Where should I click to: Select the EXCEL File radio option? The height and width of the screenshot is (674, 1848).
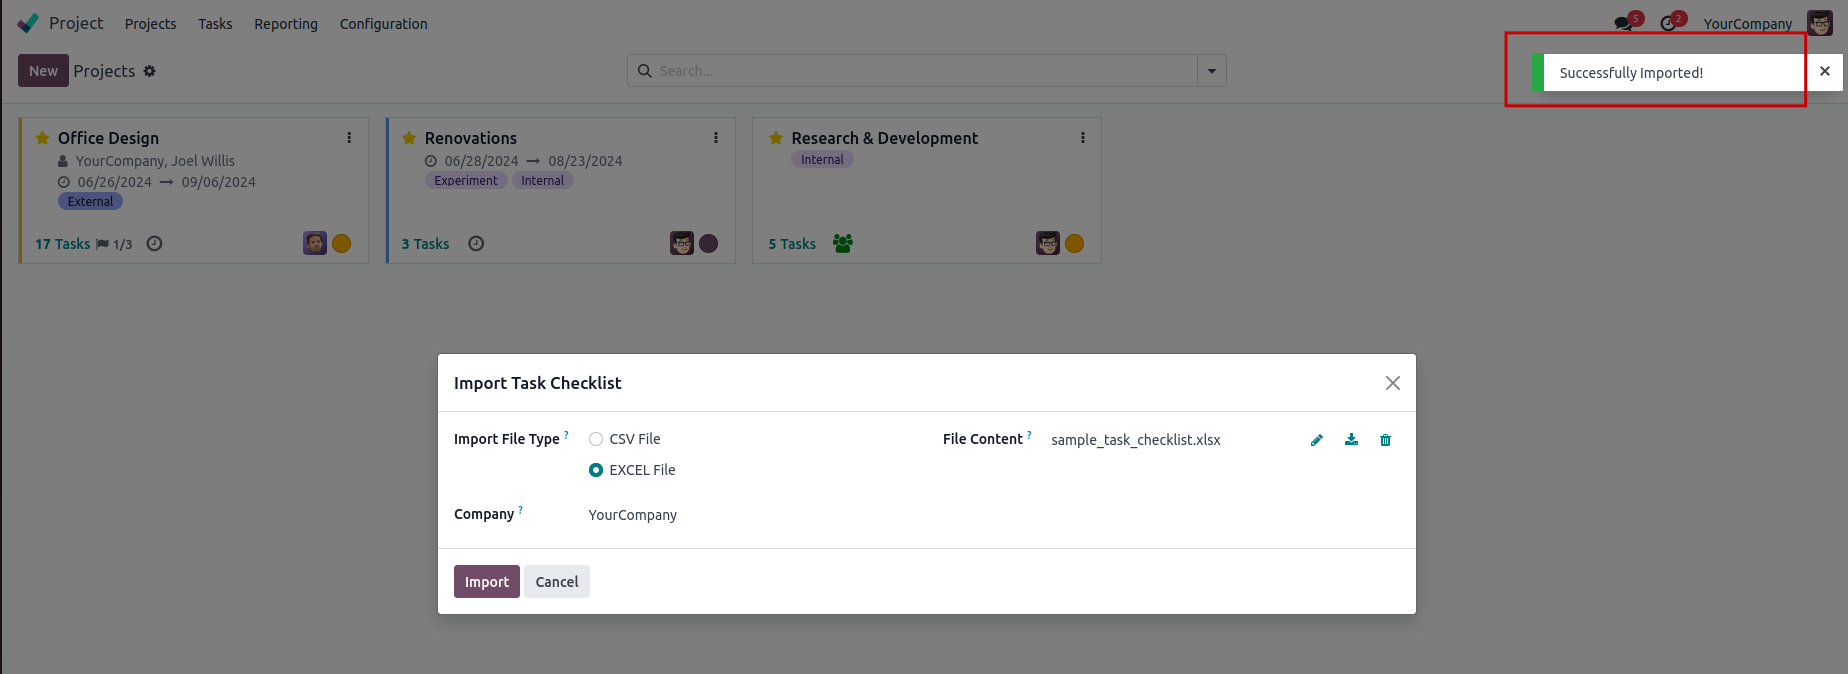596,470
